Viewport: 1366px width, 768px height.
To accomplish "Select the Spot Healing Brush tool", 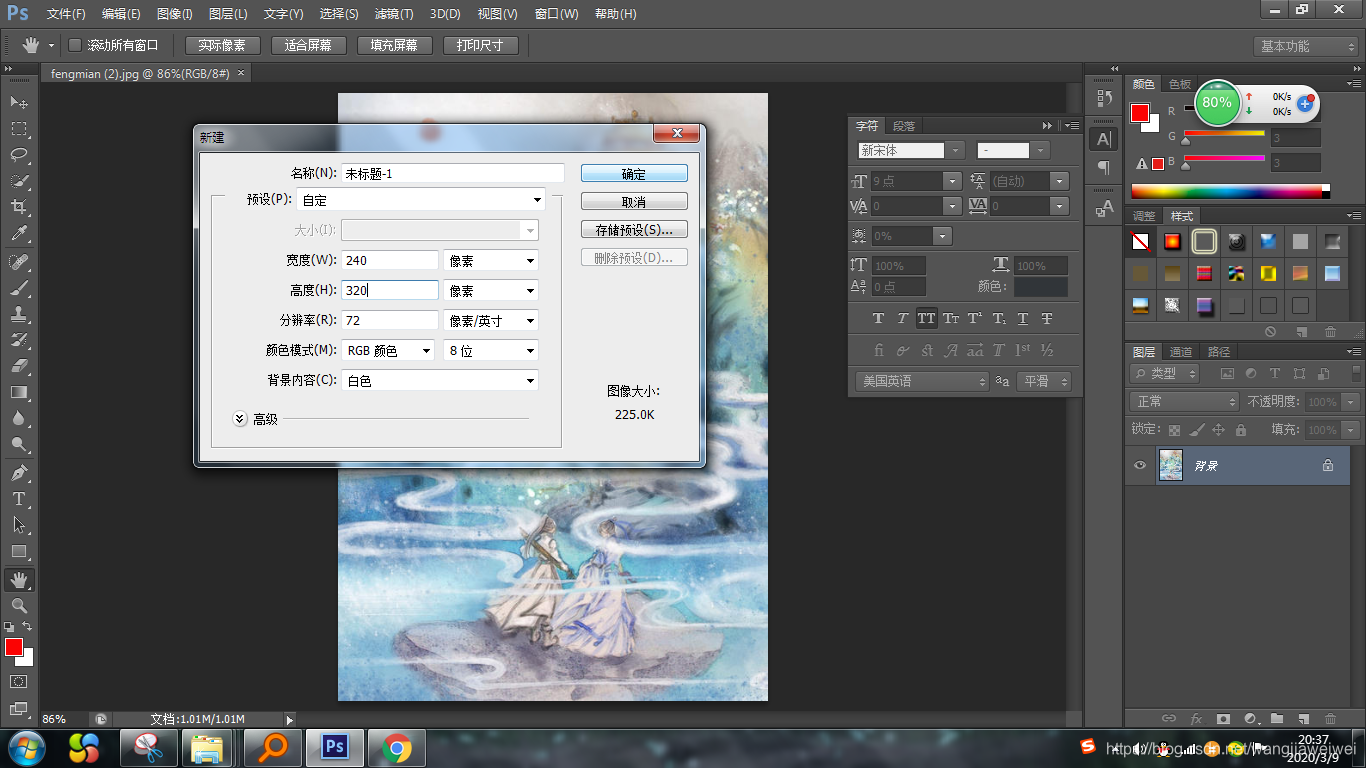I will coord(19,262).
